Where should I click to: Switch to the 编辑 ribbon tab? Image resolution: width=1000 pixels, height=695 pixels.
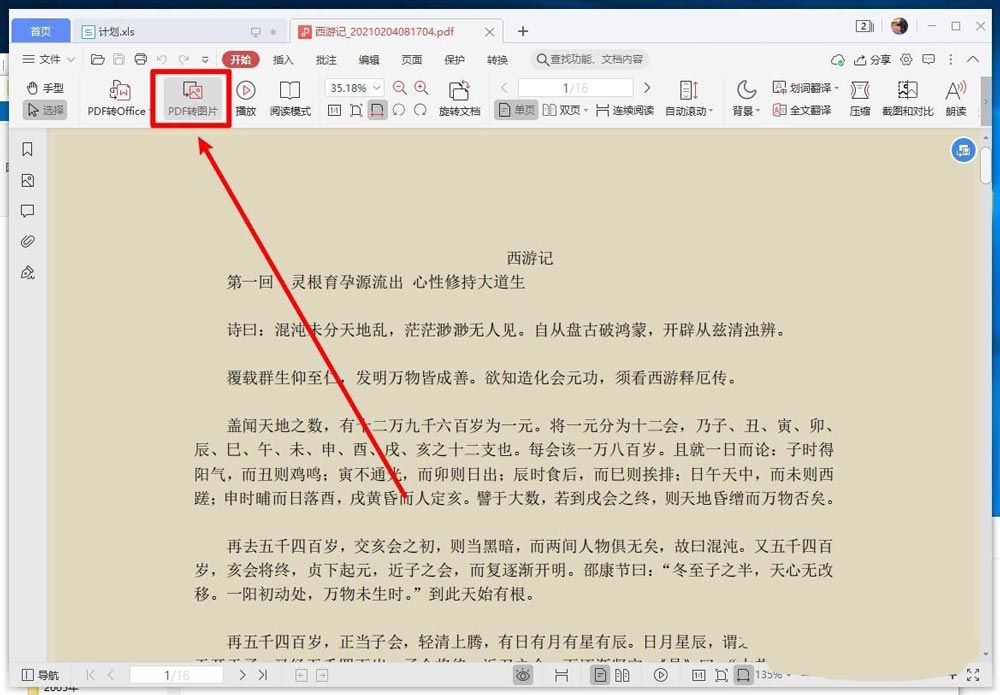click(x=369, y=59)
